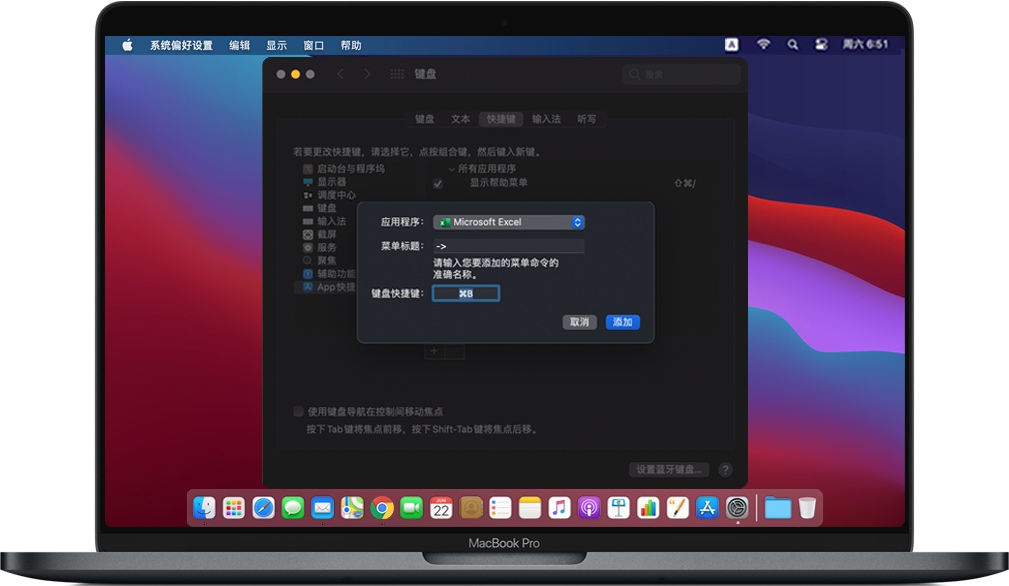Screen dimensions: 1009x586
Task: Switch to the 输入法 tab
Action: point(546,119)
